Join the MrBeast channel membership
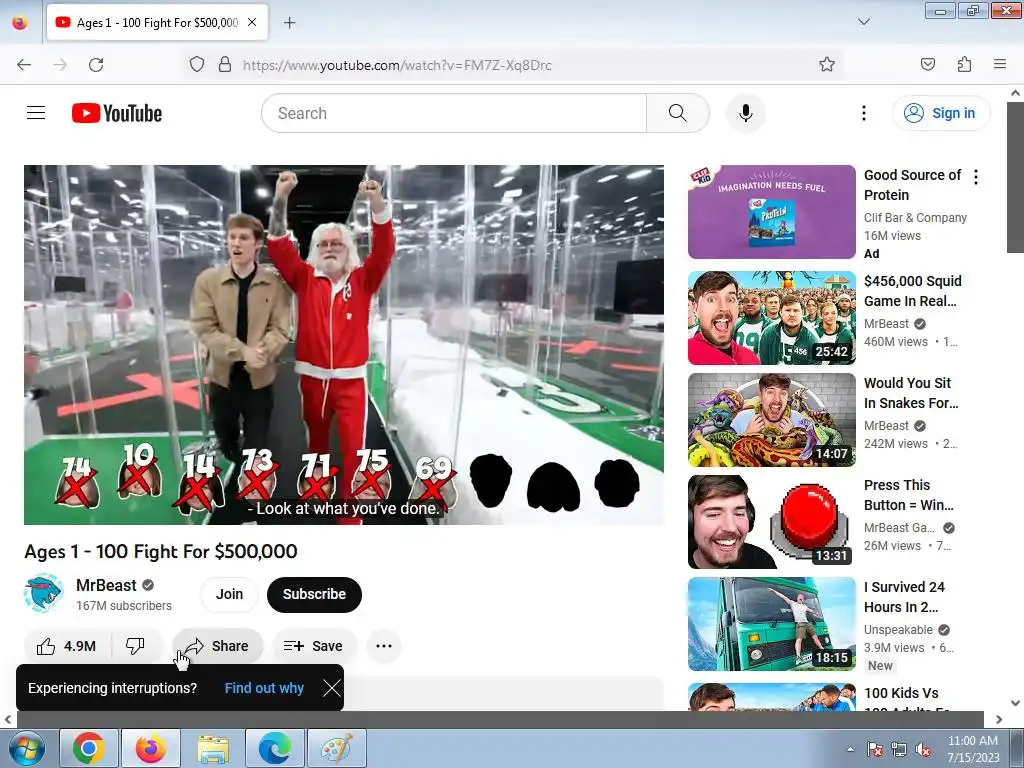Image resolution: width=1024 pixels, height=768 pixels. coord(229,594)
